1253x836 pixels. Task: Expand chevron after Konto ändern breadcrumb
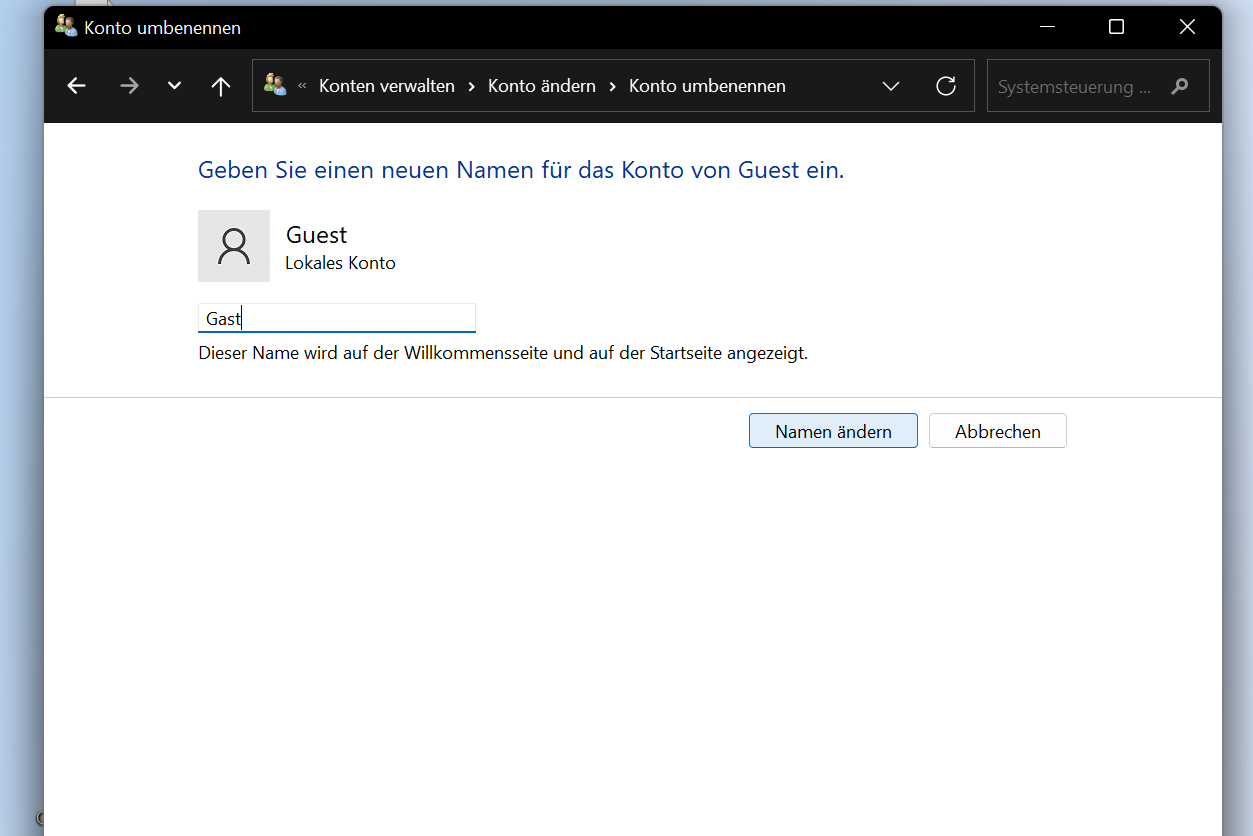click(612, 86)
